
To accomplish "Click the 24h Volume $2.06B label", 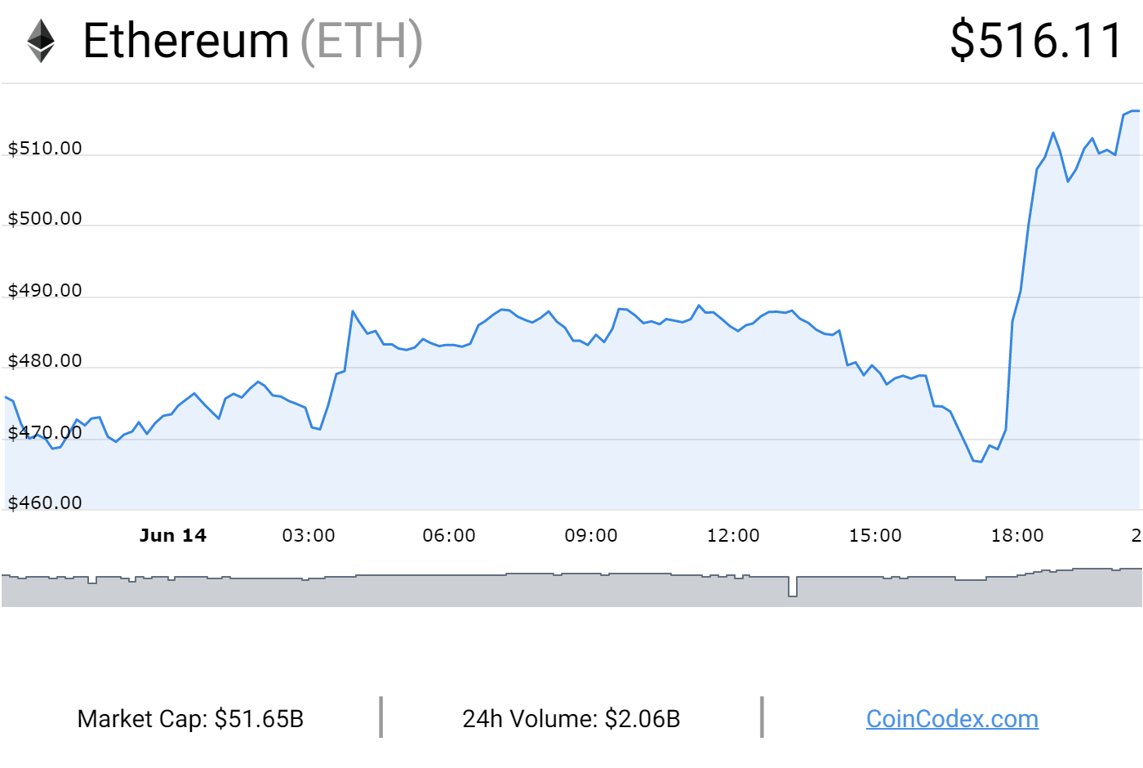I will point(571,718).
